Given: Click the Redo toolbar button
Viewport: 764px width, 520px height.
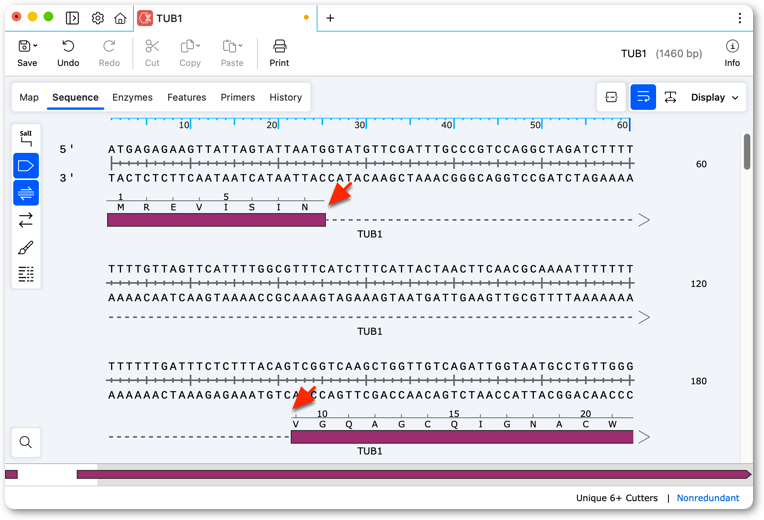Looking at the screenshot, I should pos(109,53).
